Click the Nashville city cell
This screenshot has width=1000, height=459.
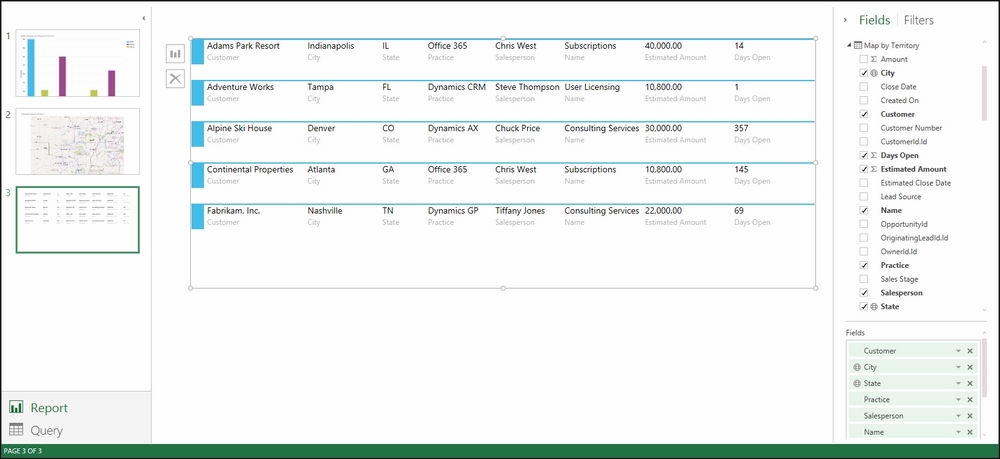point(325,210)
